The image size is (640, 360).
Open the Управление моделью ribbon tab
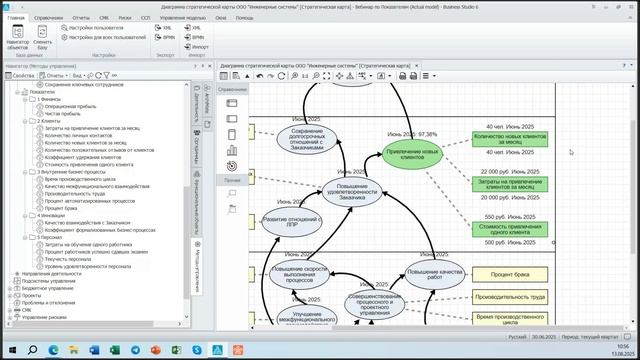tap(183, 18)
